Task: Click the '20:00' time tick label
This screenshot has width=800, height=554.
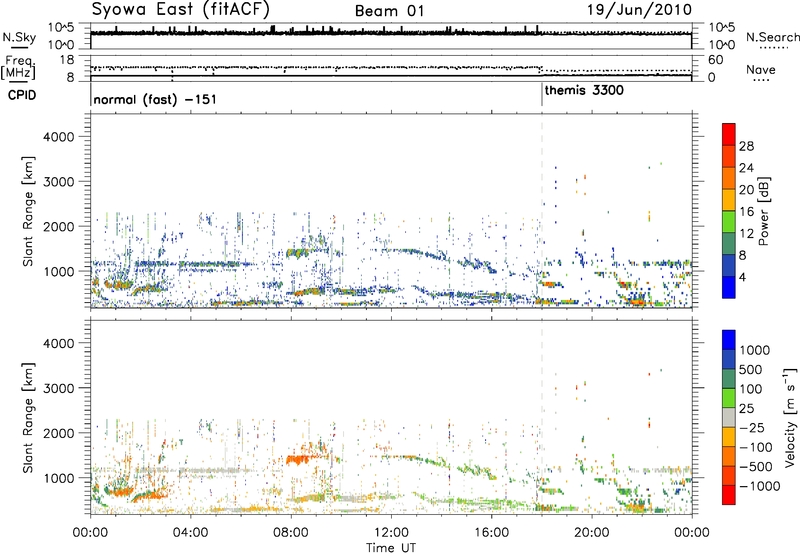Action: pyautogui.click(x=591, y=533)
